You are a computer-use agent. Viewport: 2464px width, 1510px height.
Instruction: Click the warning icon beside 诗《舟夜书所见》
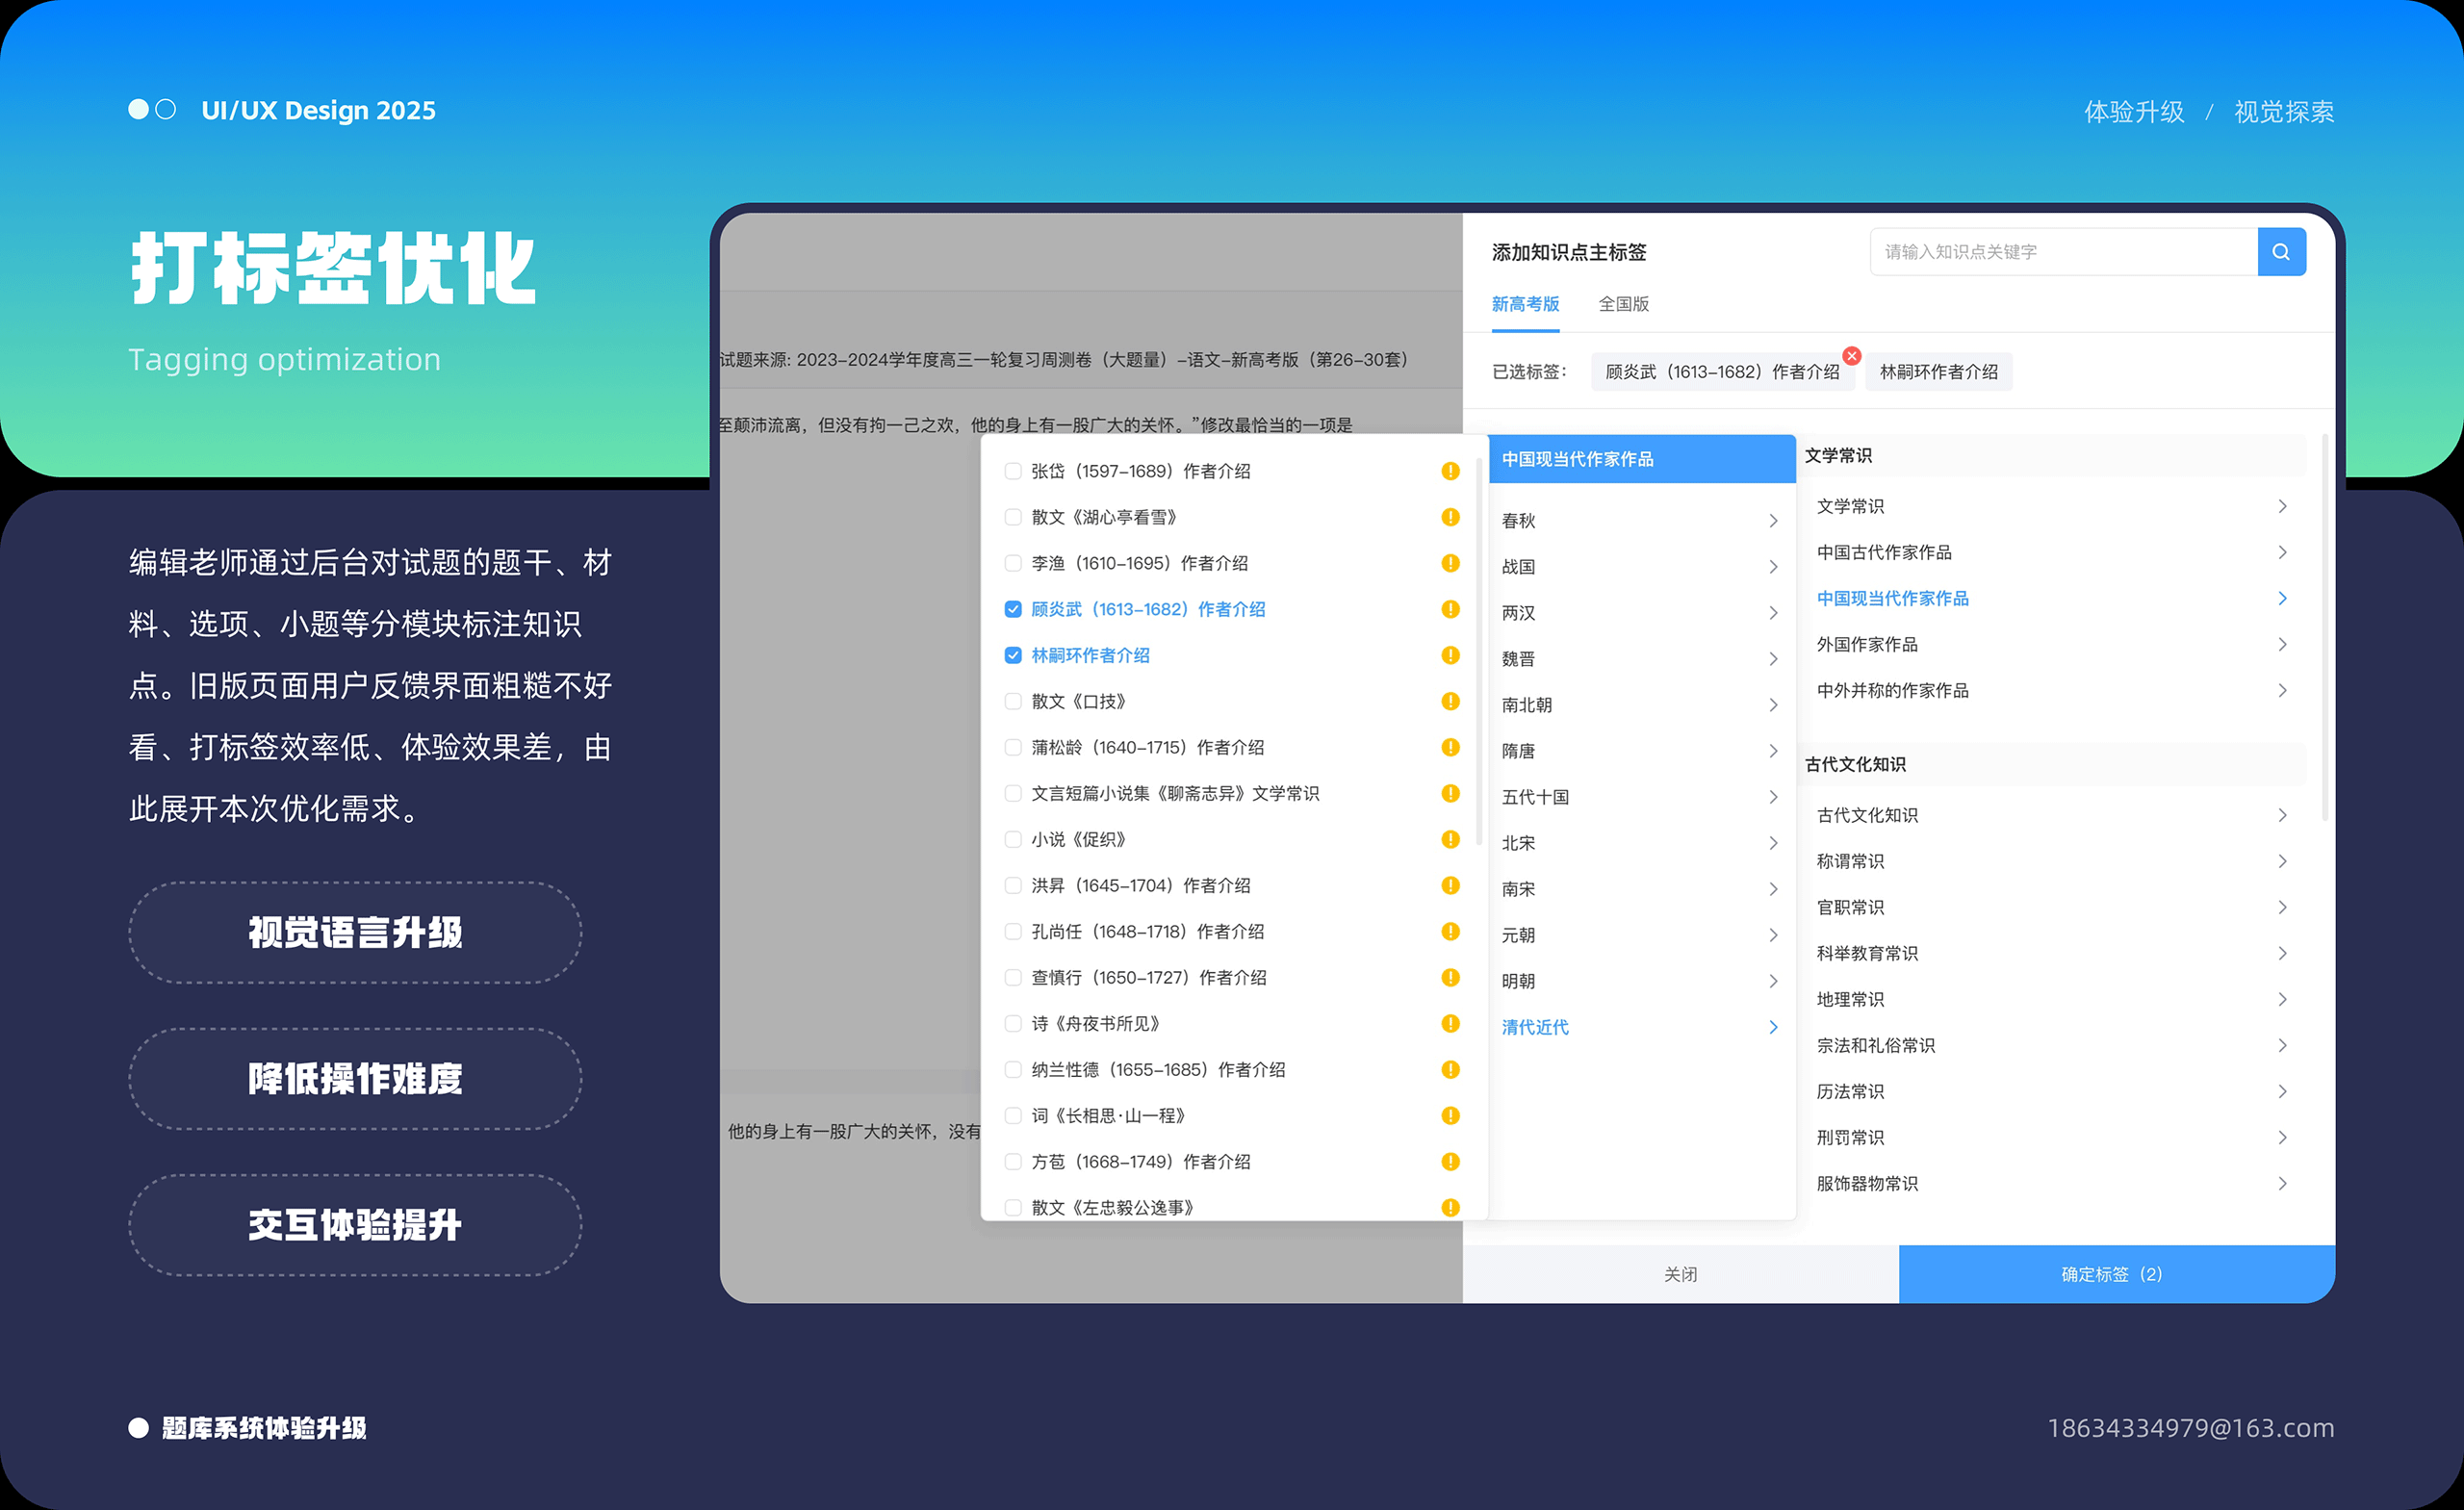coord(1450,1023)
